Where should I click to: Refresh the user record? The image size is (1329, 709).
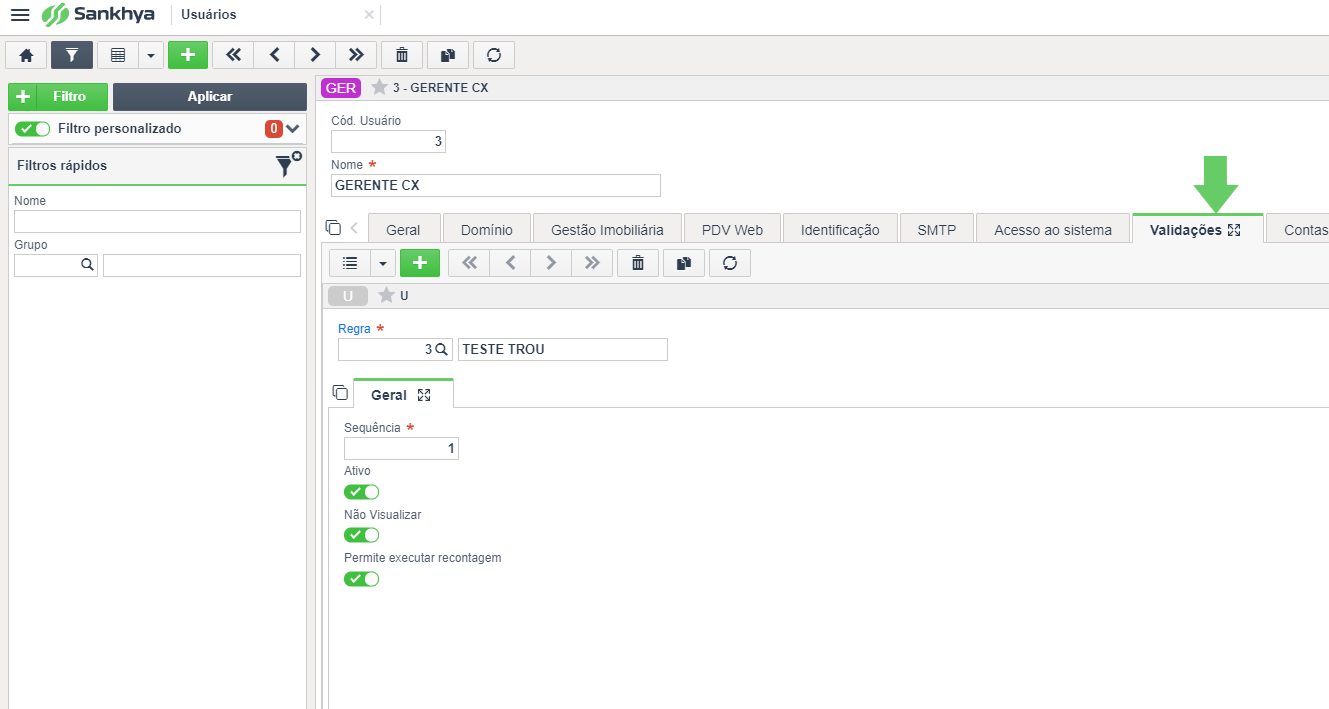pos(493,55)
